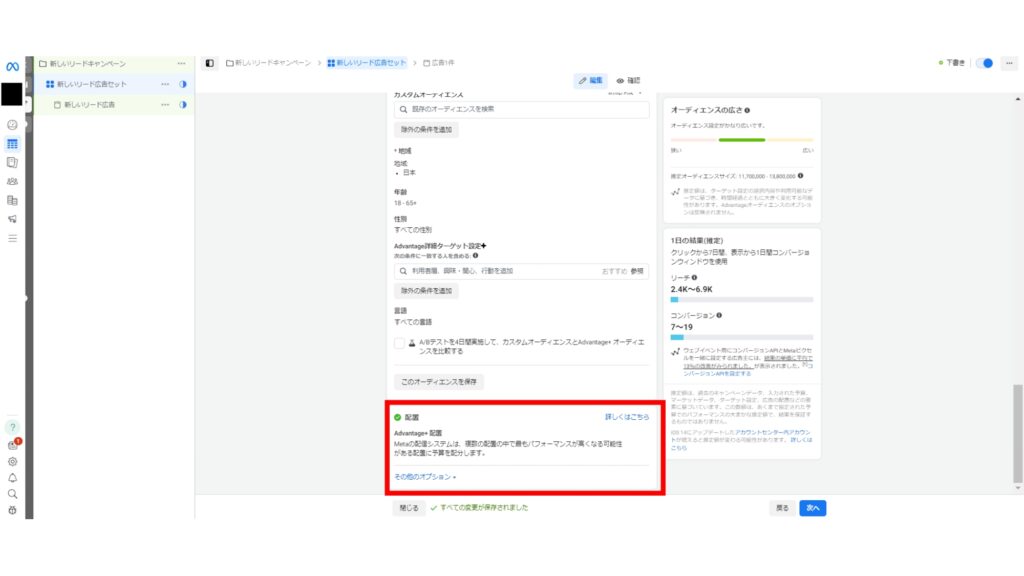Click the 詳しくはこちら link in 配置
1024x576 pixels.
627,415
